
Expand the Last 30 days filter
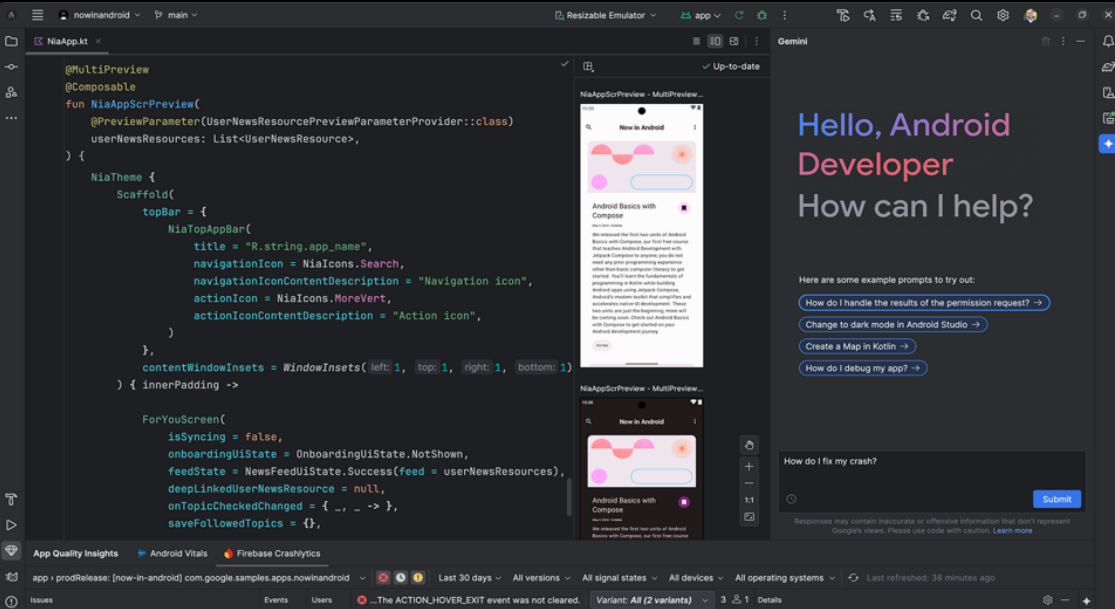(x=469, y=578)
